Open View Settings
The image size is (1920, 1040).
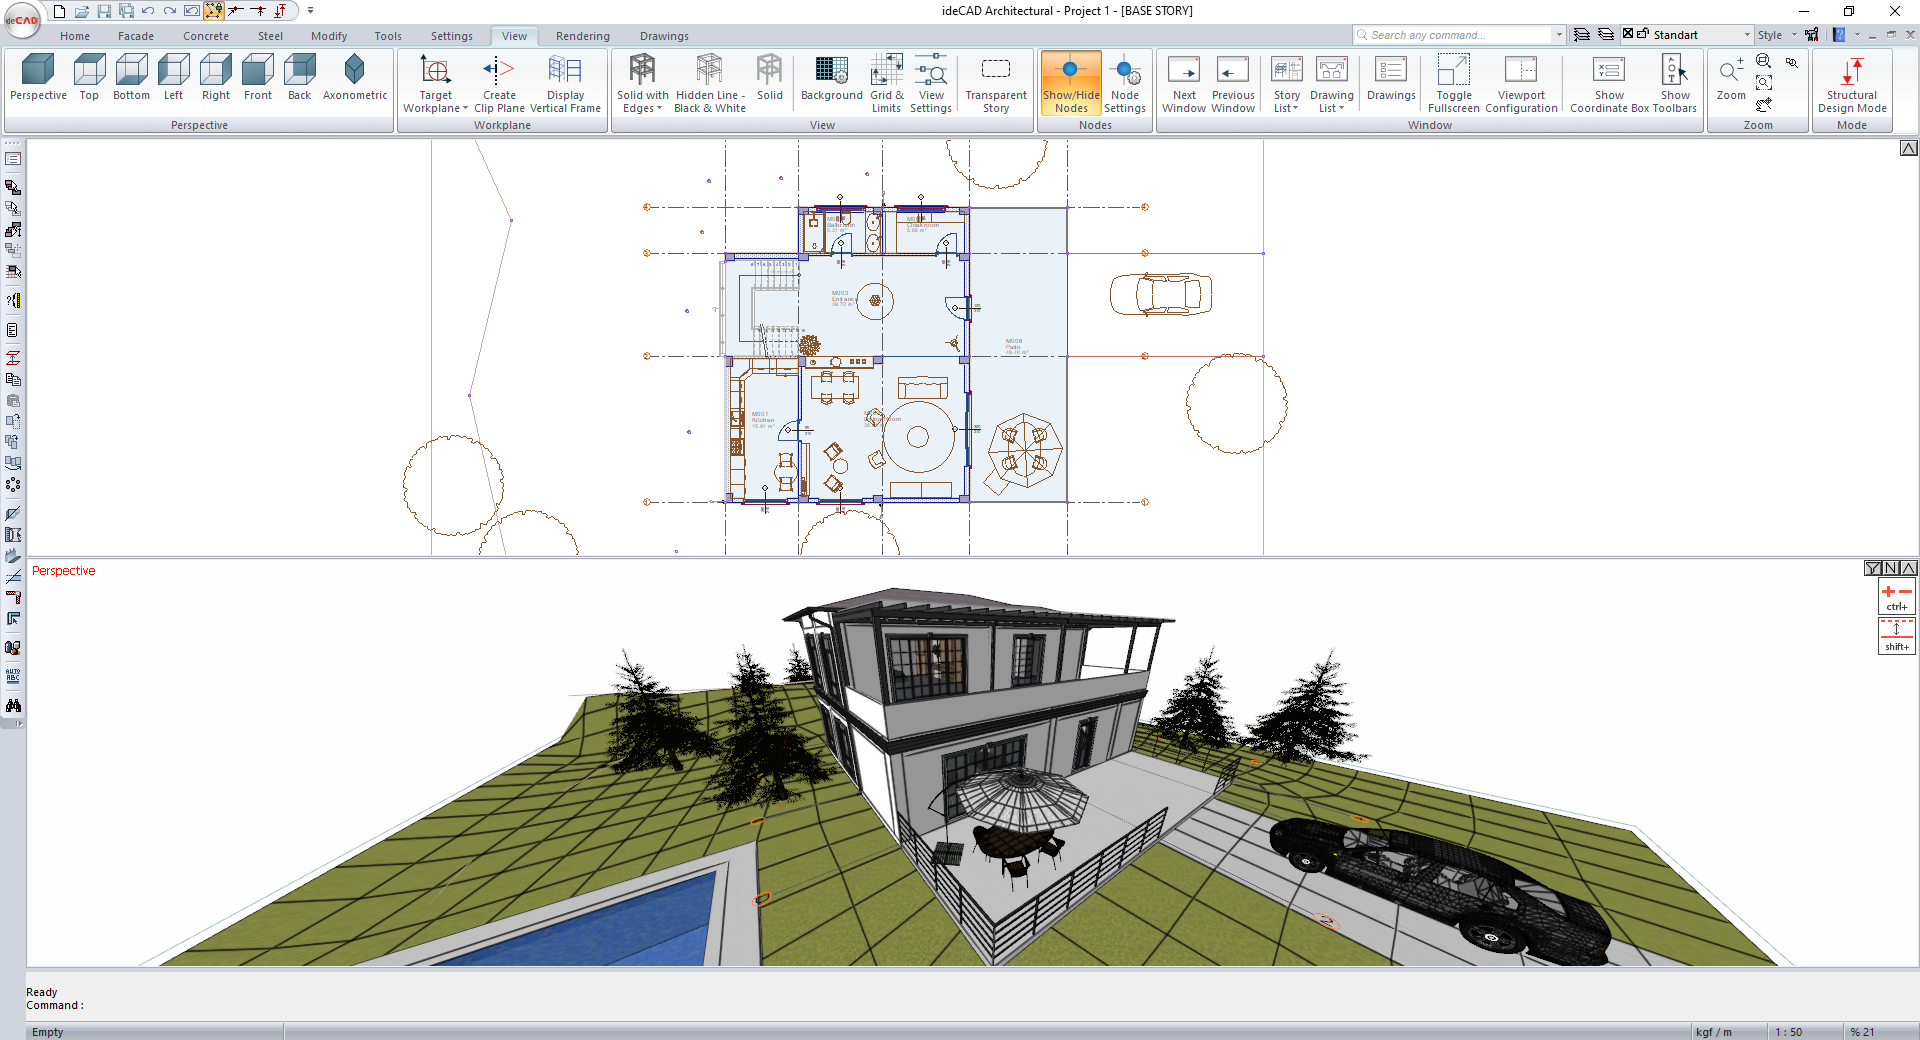[931, 84]
